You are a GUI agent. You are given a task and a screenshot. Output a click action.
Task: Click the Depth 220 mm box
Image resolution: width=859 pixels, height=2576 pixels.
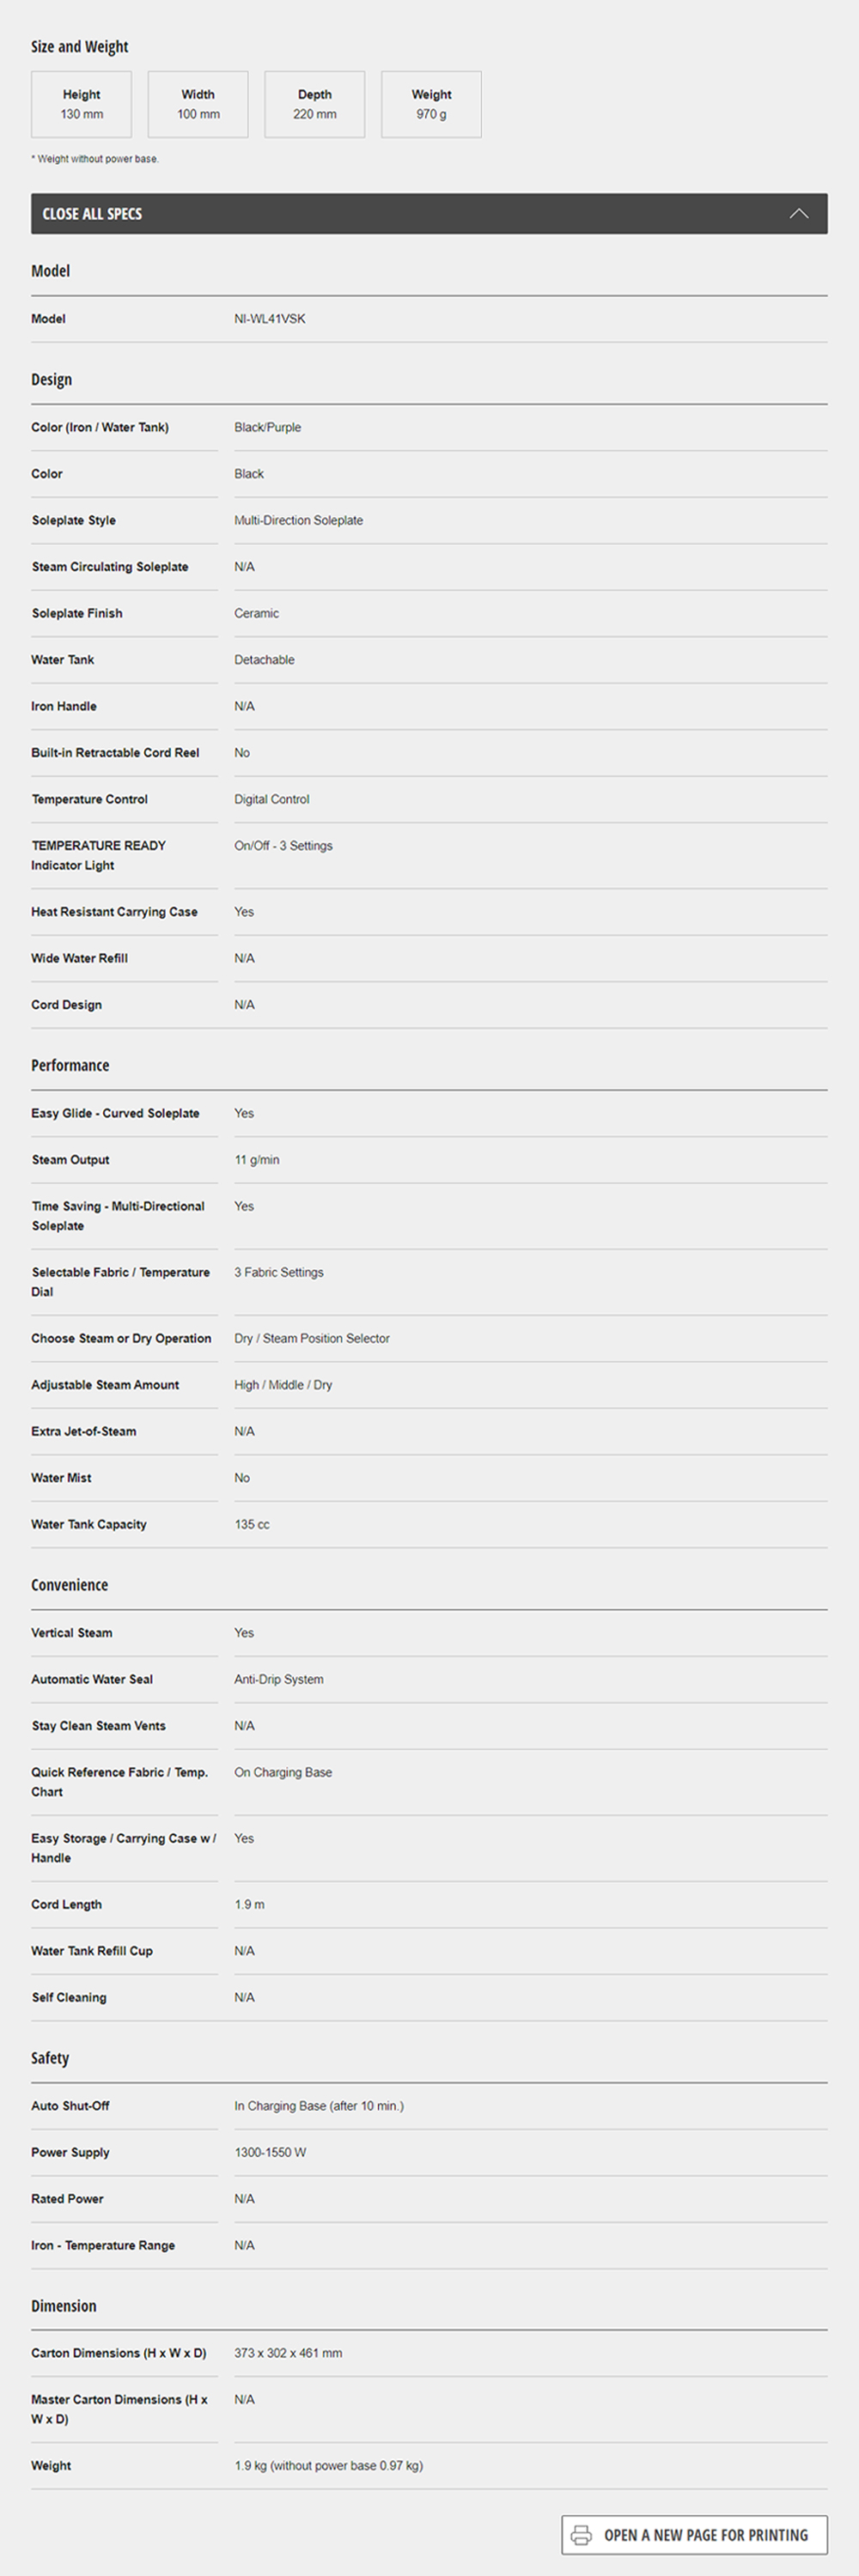pyautogui.click(x=315, y=104)
